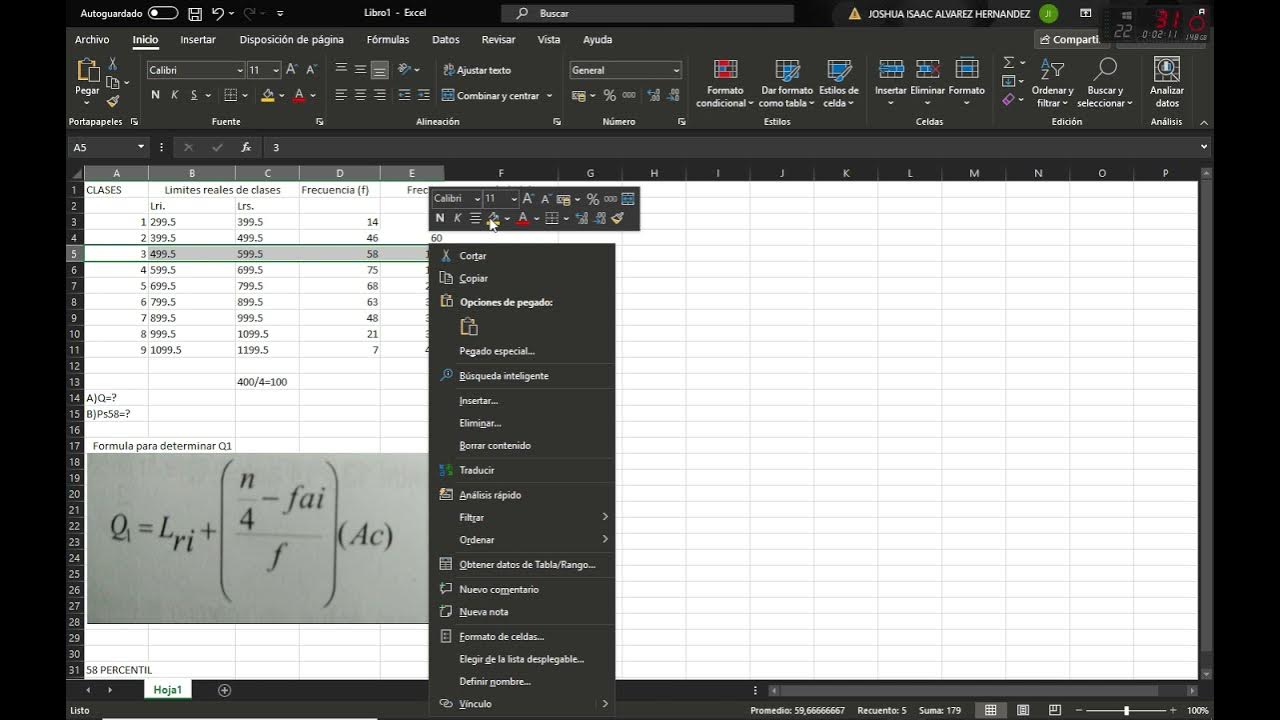Click the Formato cells icon in Celdas group
The width and height of the screenshot is (1280, 720).
coord(967,70)
